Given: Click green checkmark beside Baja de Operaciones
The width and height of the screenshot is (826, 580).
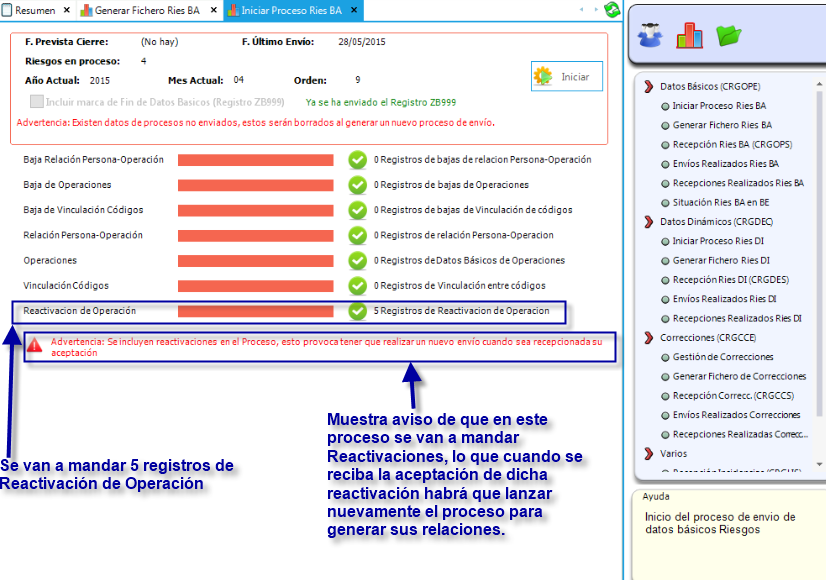Looking at the screenshot, I should point(357,185).
